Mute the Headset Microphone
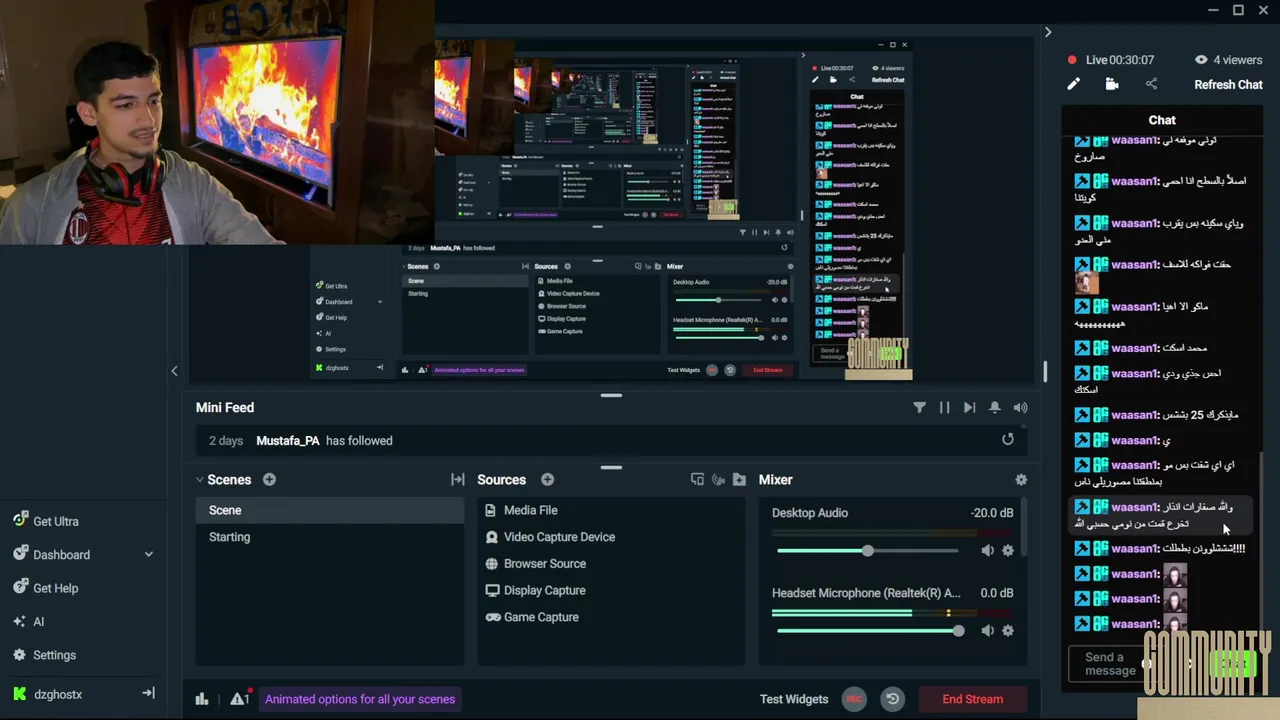The width and height of the screenshot is (1280, 720). coord(988,631)
